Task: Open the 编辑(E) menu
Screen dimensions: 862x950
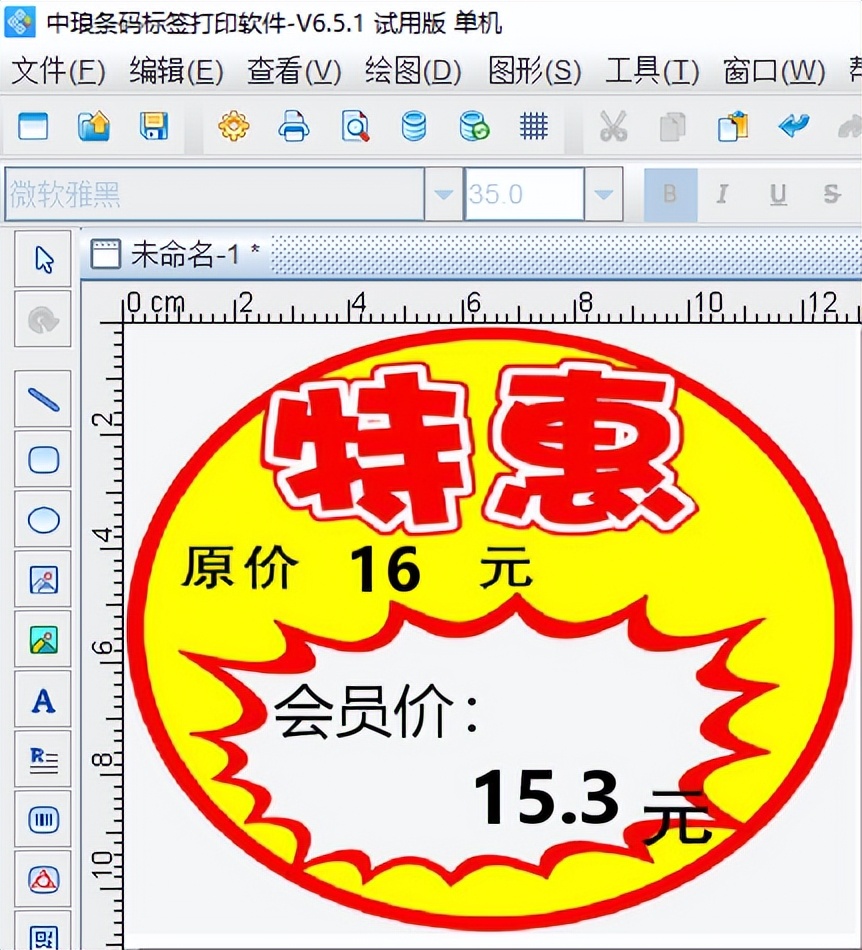Action: (x=176, y=71)
